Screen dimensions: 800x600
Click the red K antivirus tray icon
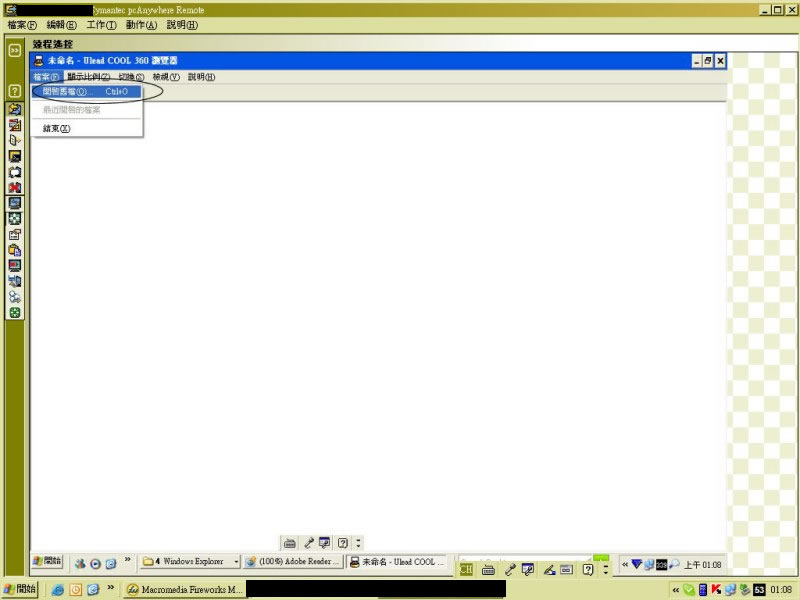(716, 590)
